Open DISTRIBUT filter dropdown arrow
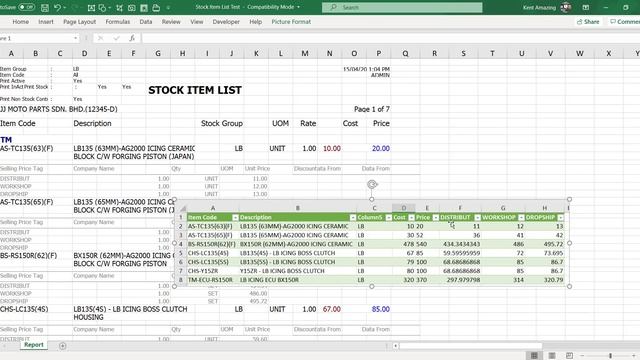This screenshot has width=640, height=360. coord(477,218)
